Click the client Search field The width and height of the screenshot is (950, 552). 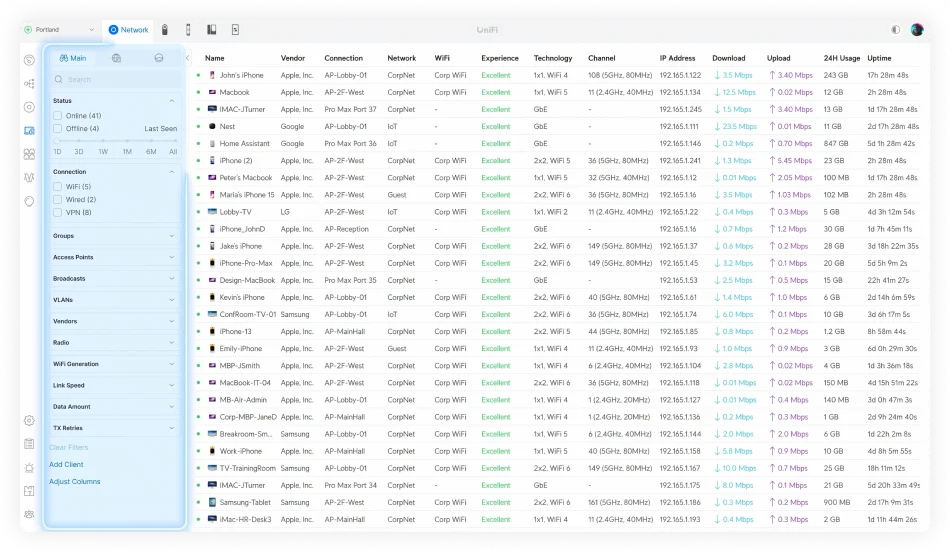point(114,79)
